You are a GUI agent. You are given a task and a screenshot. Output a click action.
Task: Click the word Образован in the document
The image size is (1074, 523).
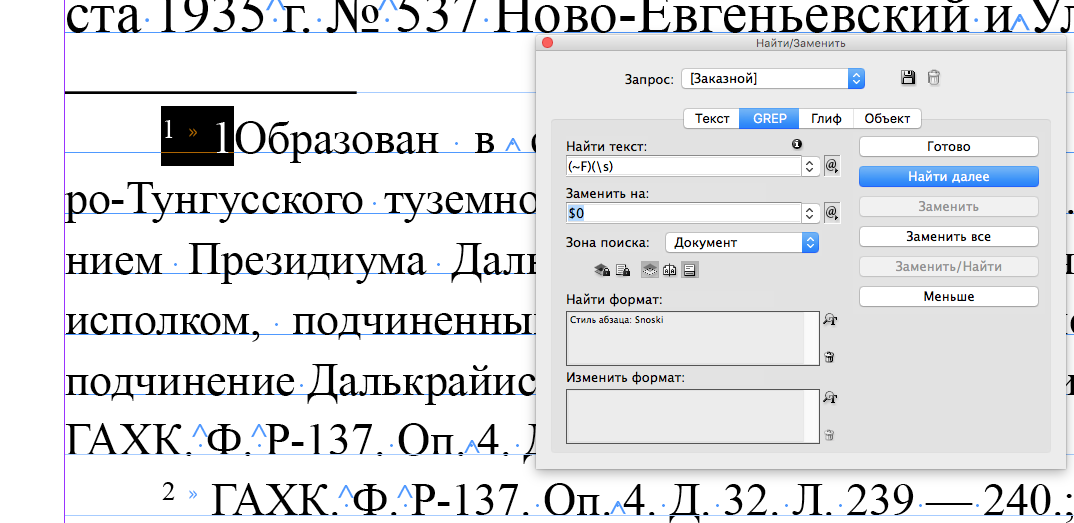point(336,140)
